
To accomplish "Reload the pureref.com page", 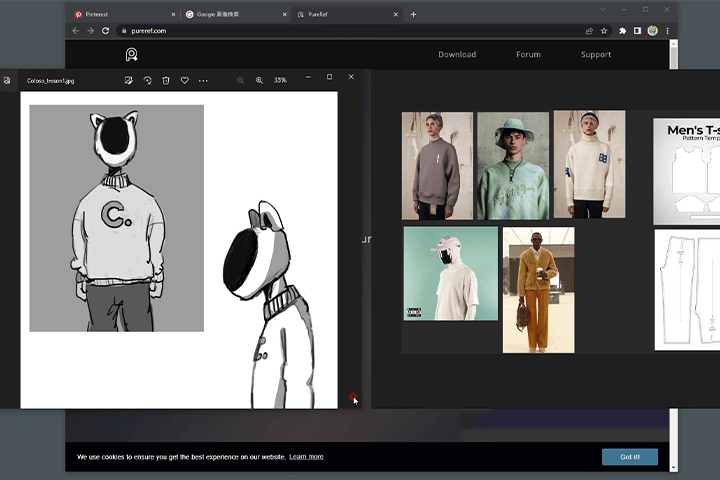I will (x=106, y=31).
